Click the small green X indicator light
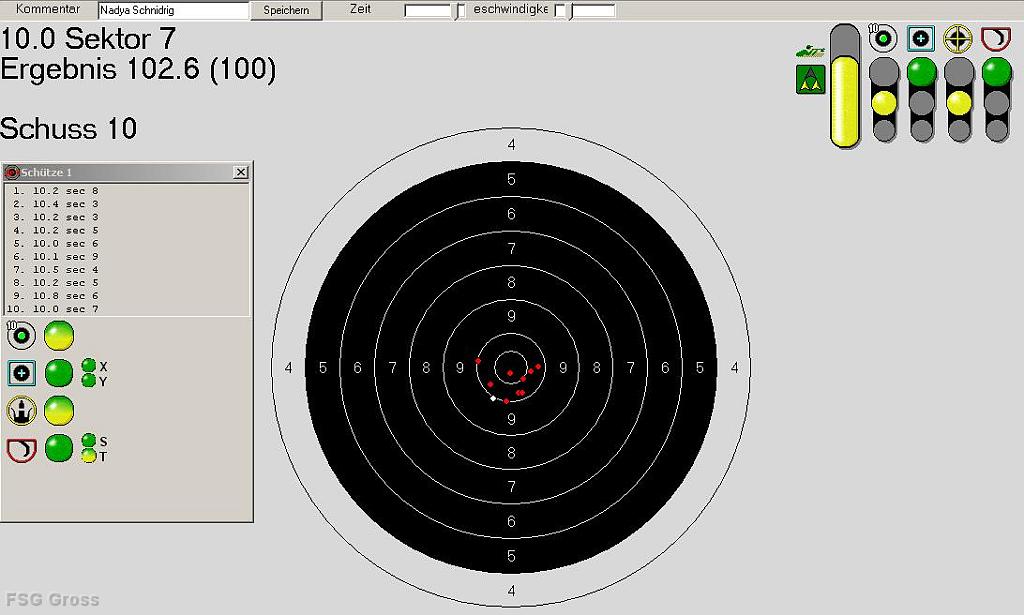The image size is (1024, 615). [x=89, y=366]
